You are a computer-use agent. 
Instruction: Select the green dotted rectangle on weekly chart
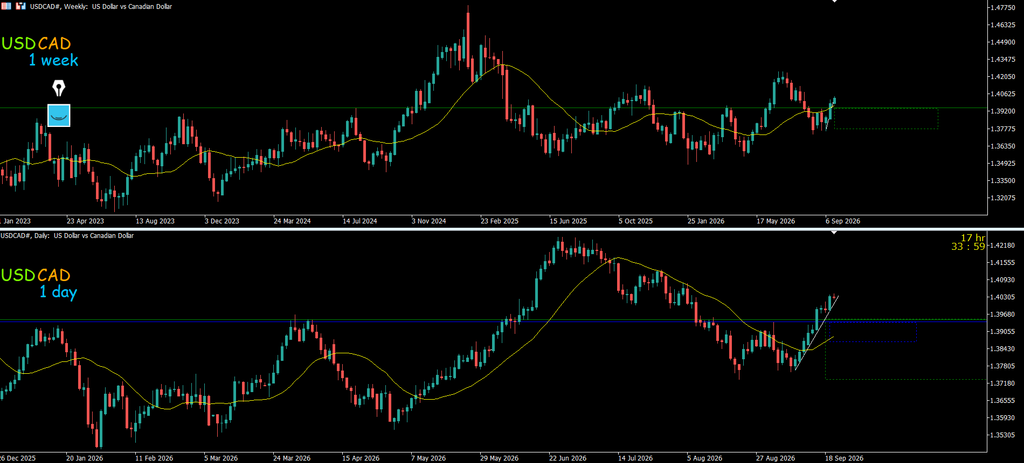[886, 119]
